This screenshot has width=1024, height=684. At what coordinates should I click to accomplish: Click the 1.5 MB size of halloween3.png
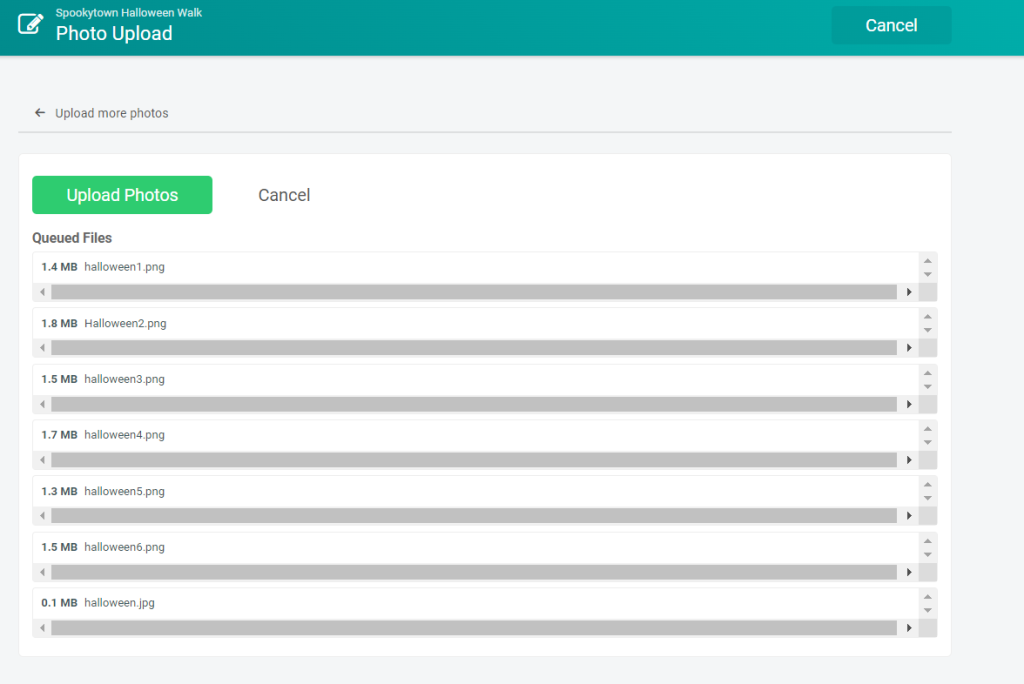59,379
